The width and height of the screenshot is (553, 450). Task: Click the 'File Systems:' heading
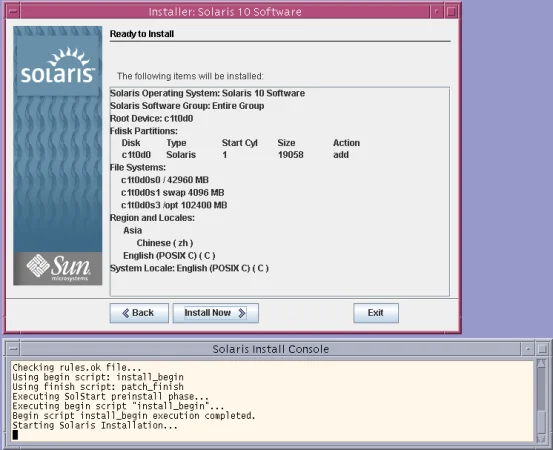138,167
